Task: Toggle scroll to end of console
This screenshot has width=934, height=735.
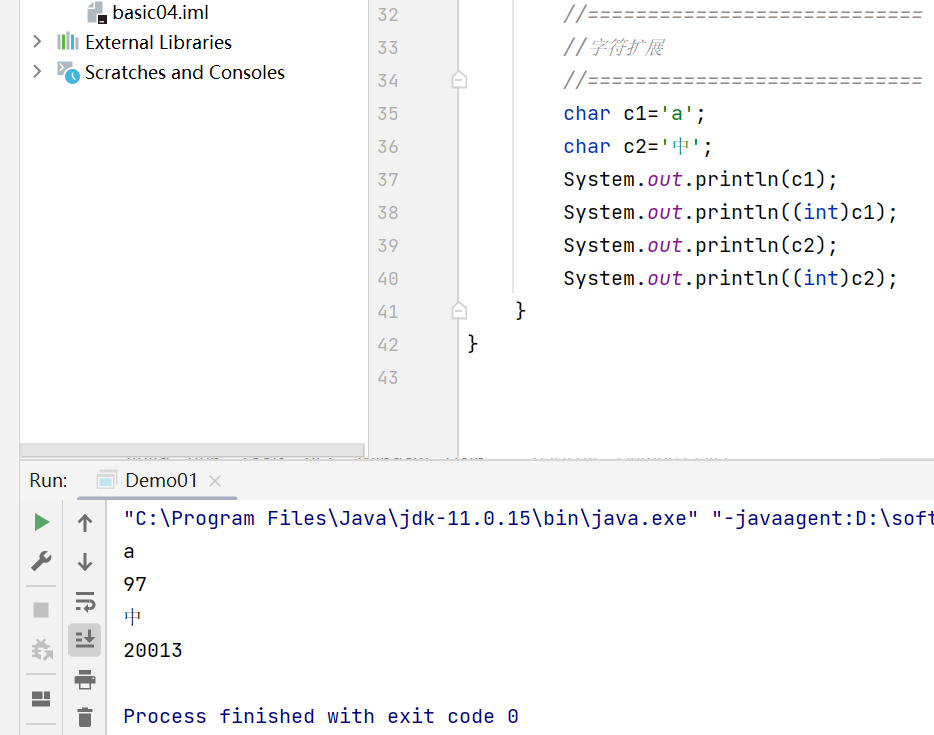Action: 85,640
